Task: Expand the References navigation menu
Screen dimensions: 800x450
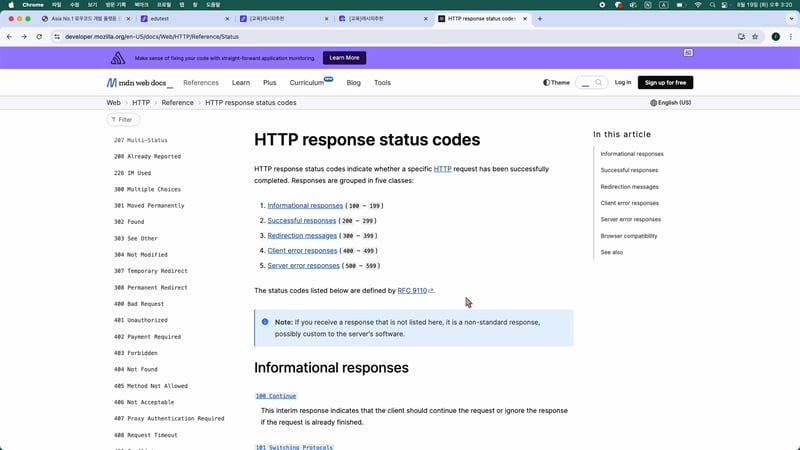Action: click(x=200, y=83)
